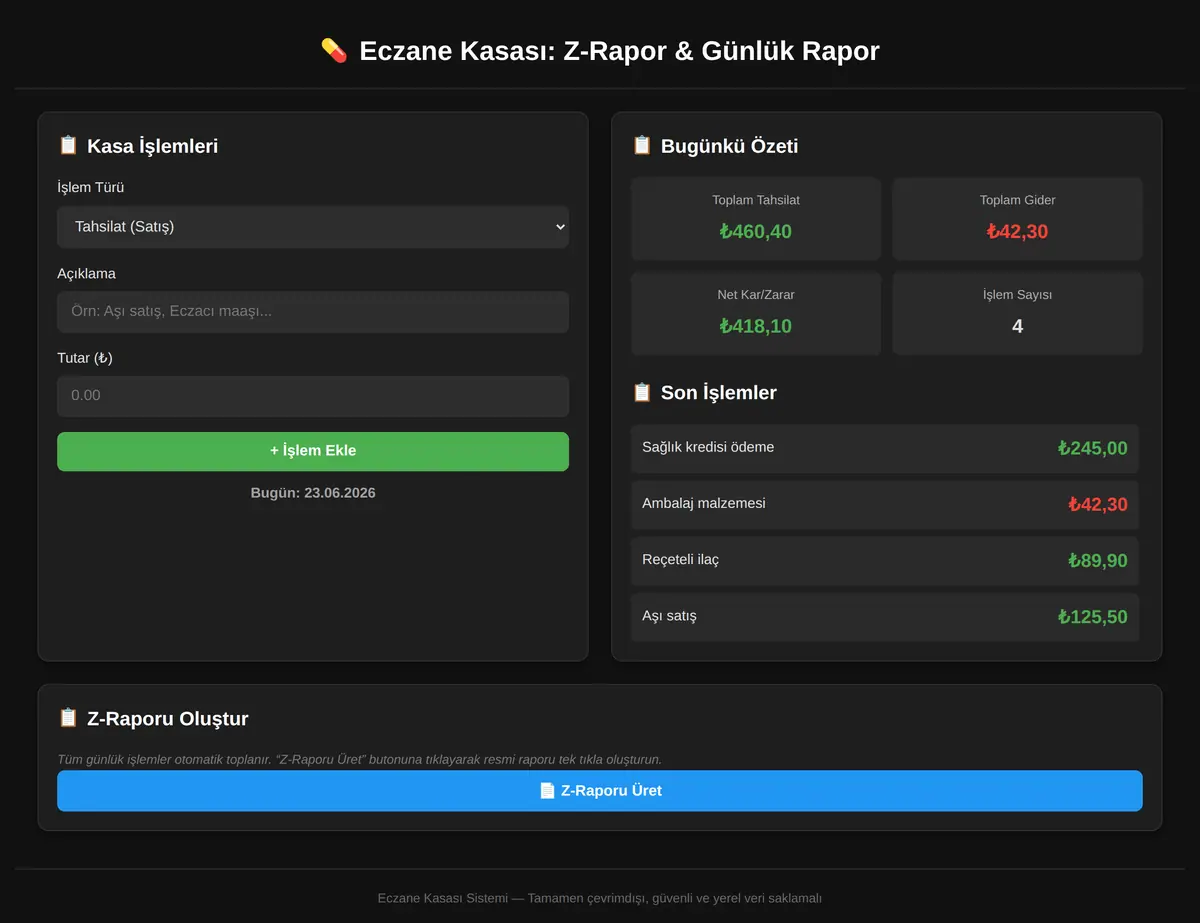
Task: Select the Reçeteli ilaç transaction row
Action: (x=885, y=560)
